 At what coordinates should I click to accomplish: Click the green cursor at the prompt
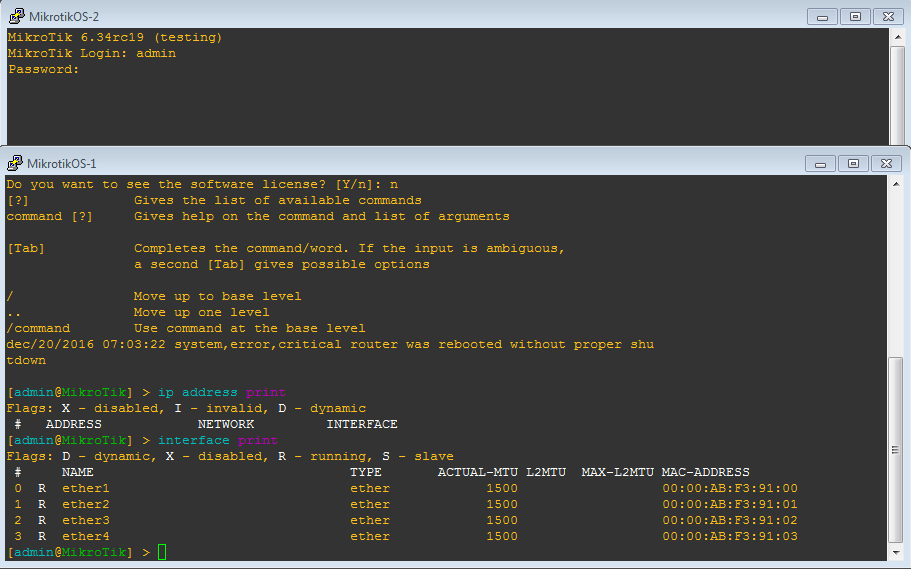pos(162,552)
